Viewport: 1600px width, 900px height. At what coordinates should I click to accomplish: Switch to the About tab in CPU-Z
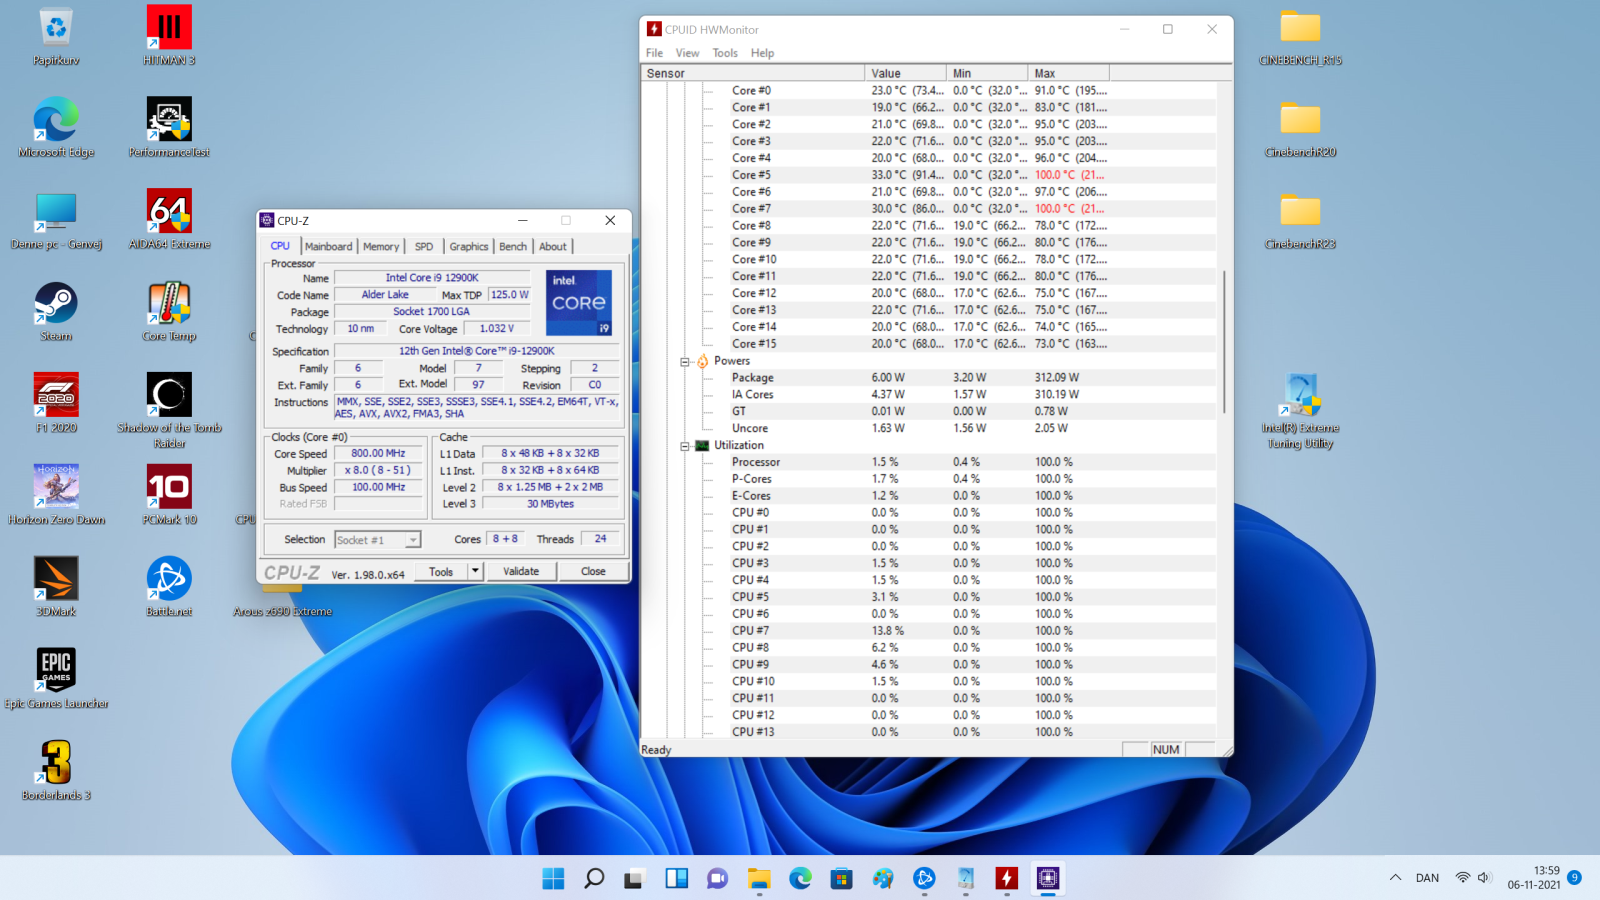tap(553, 246)
